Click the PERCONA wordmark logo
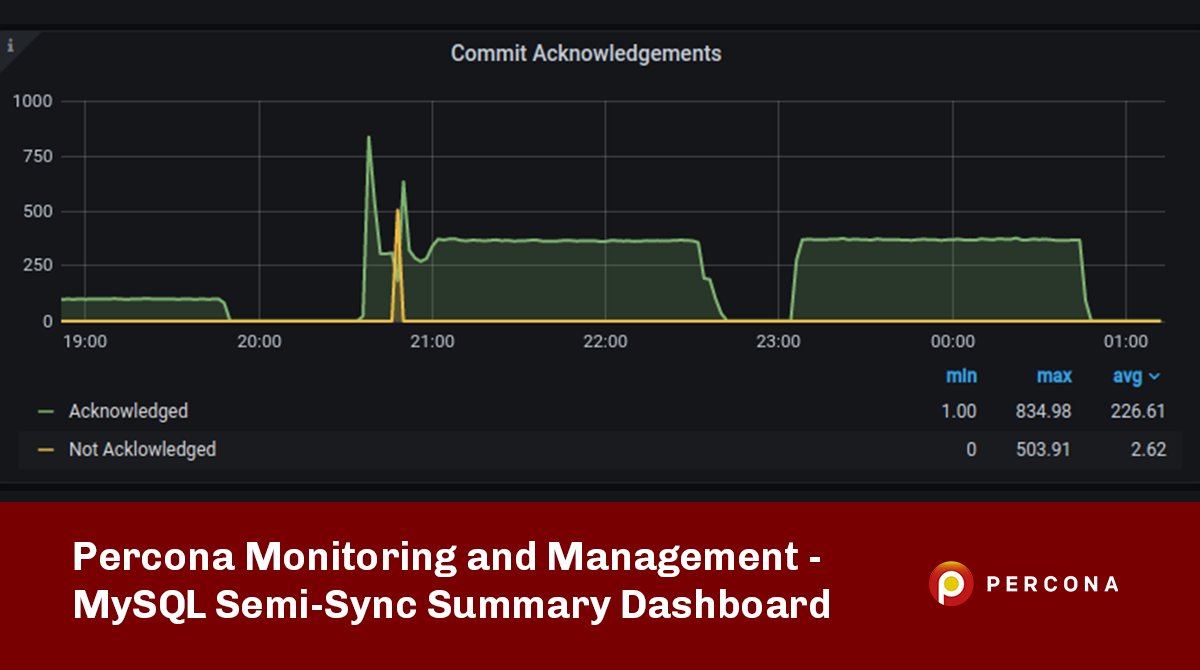 coord(1055,584)
